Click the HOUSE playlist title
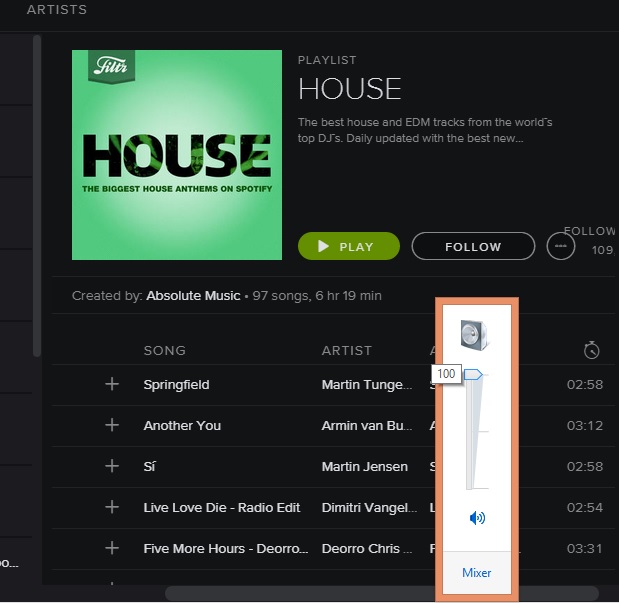619x603 pixels. 350,88
